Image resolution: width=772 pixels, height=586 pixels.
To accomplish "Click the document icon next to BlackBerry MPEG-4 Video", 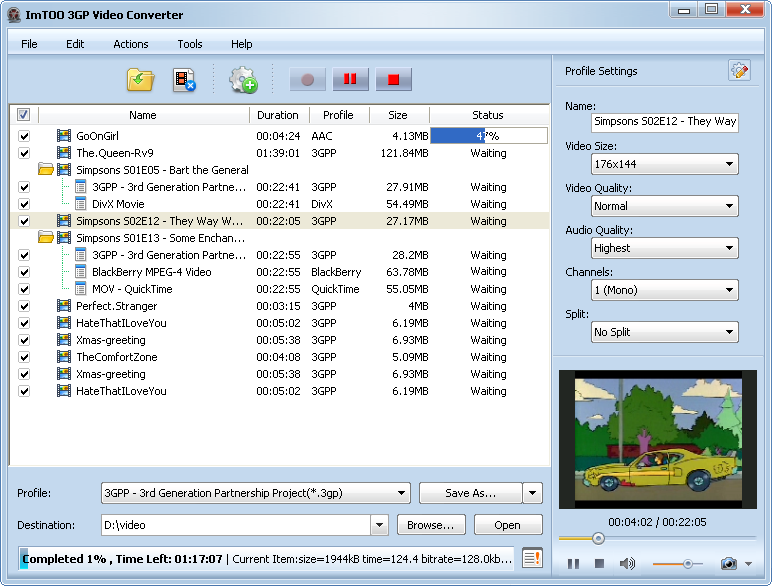I will click(81, 271).
